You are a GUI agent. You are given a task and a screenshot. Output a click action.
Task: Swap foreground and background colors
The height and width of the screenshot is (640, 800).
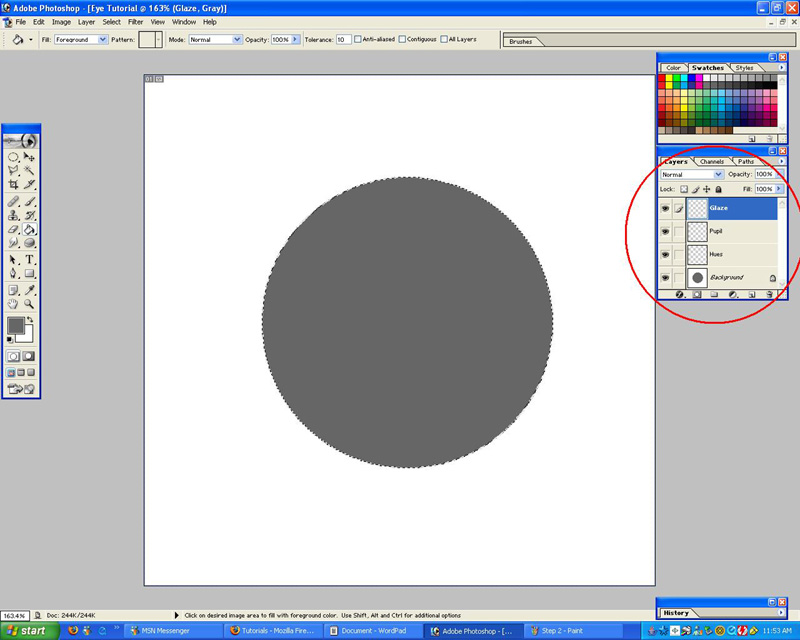[30, 319]
